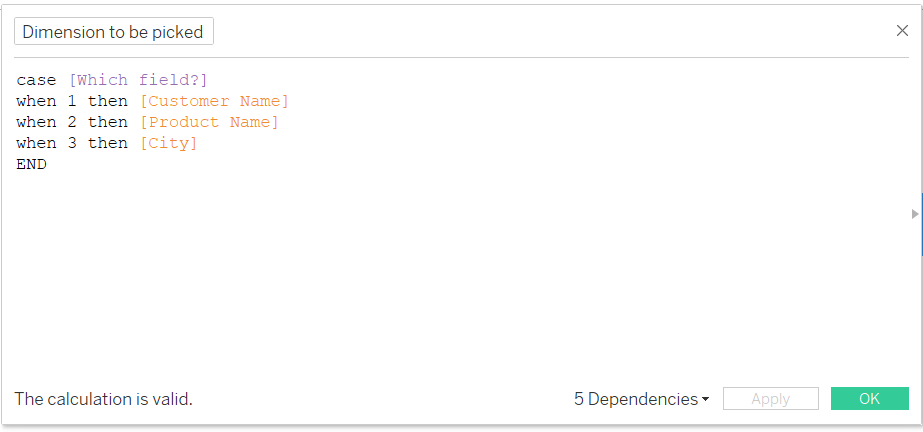Open the 5 Dependencies dropdown
The image size is (923, 432).
click(642, 399)
